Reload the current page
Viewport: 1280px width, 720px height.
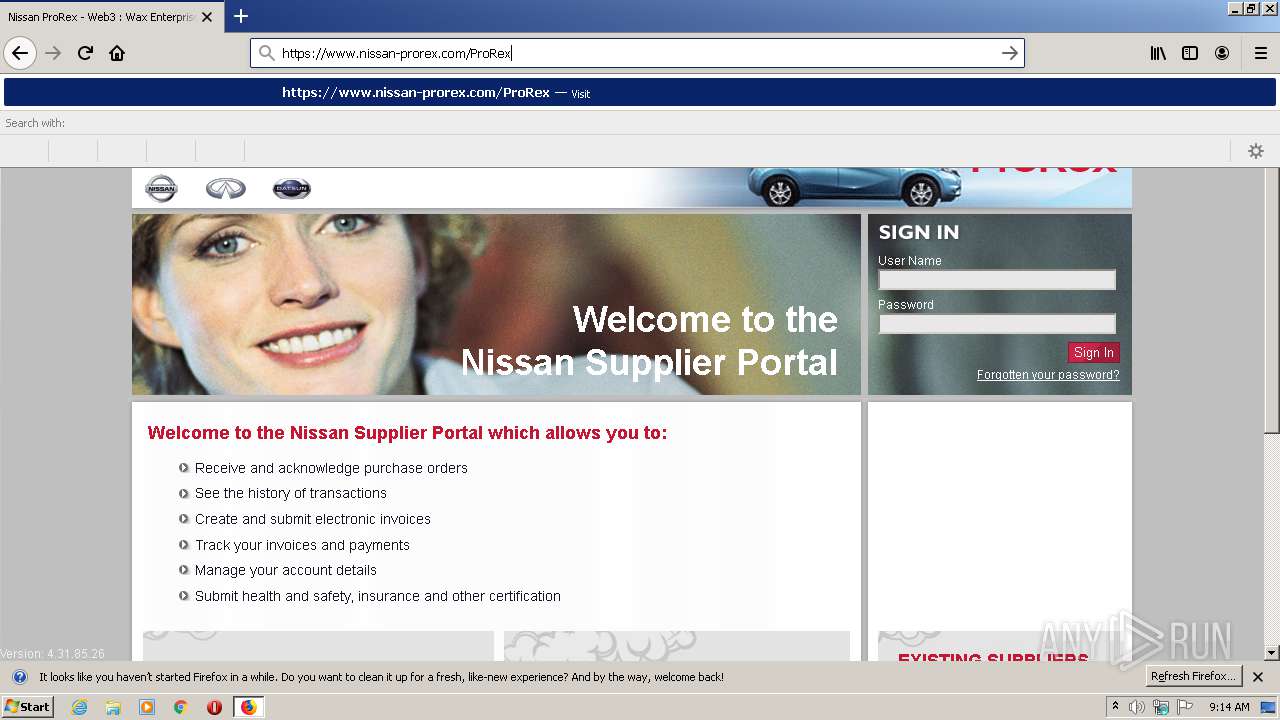(85, 53)
